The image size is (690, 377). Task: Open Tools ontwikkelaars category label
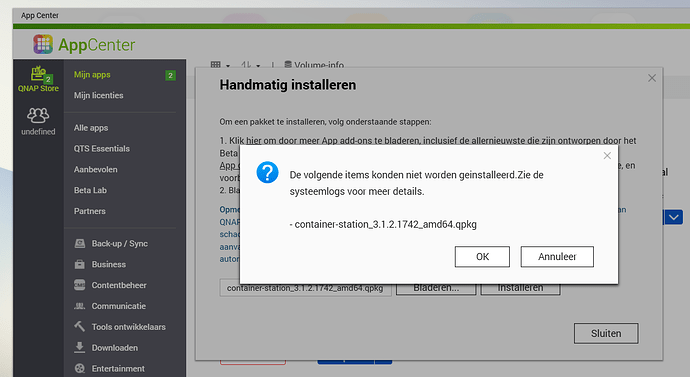point(128,327)
